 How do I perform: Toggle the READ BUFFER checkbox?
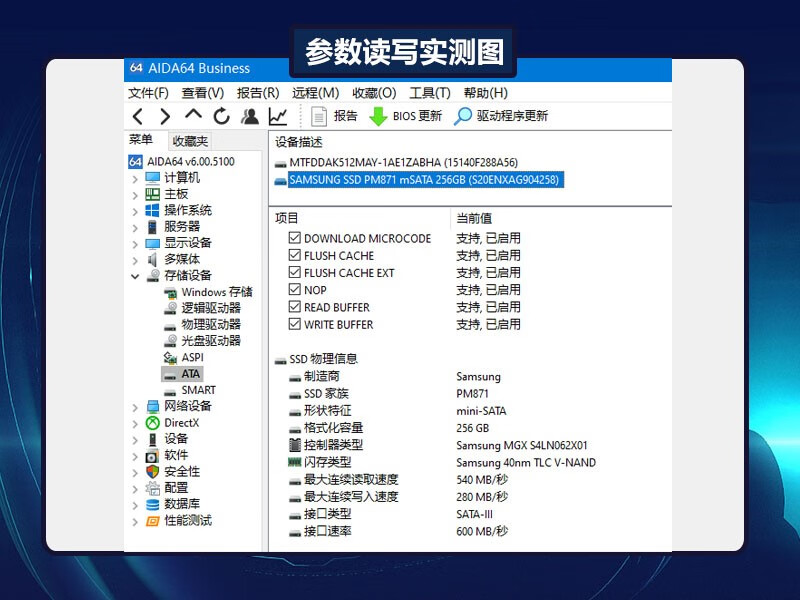pyautogui.click(x=294, y=307)
